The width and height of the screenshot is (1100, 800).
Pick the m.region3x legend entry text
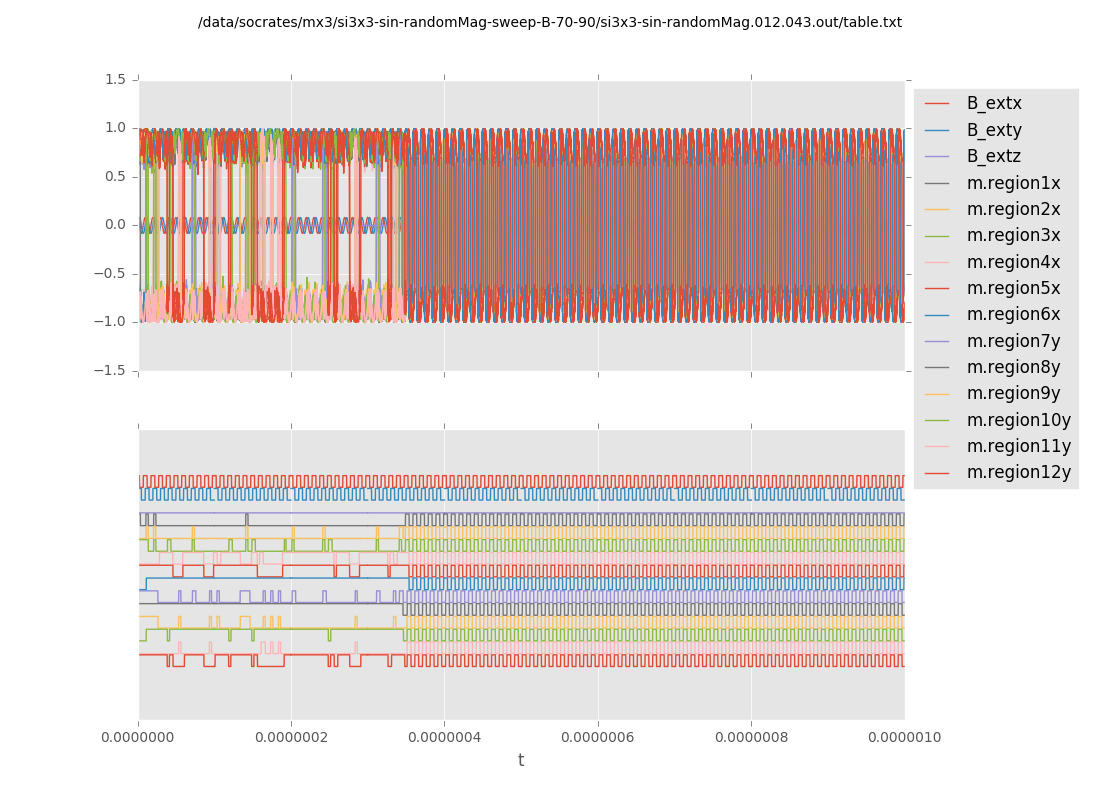1013,235
